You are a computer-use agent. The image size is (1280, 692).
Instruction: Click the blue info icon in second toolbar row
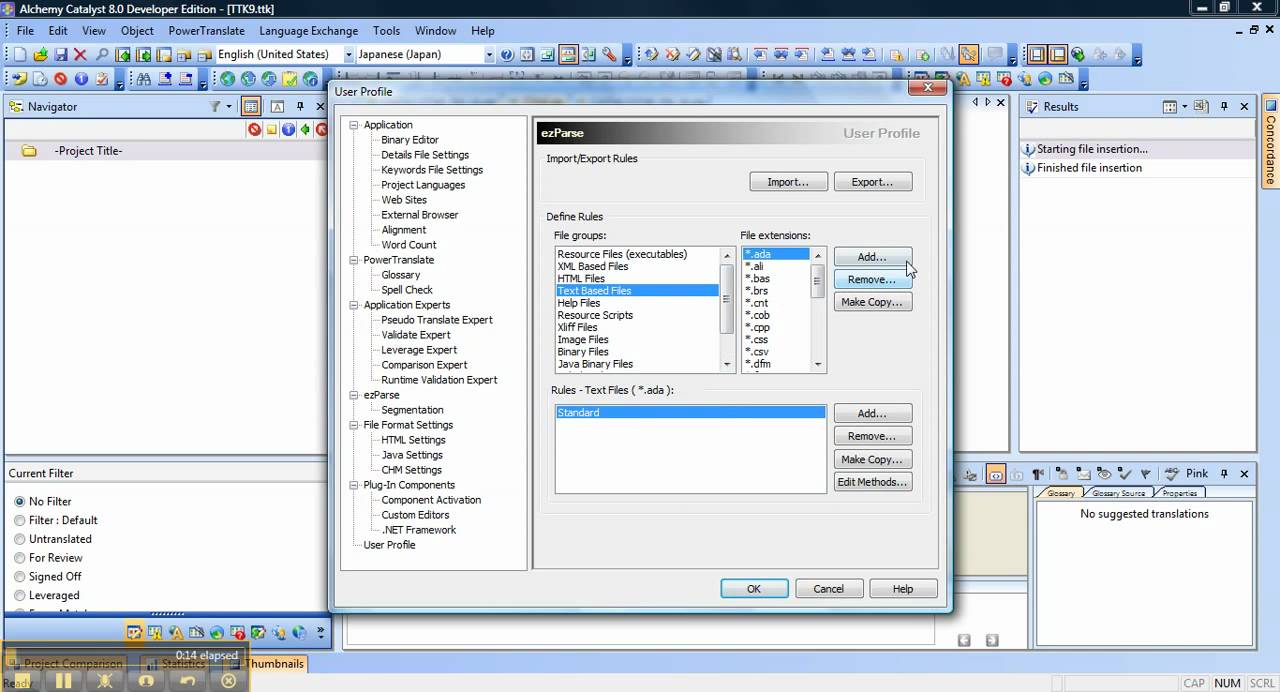(x=81, y=79)
